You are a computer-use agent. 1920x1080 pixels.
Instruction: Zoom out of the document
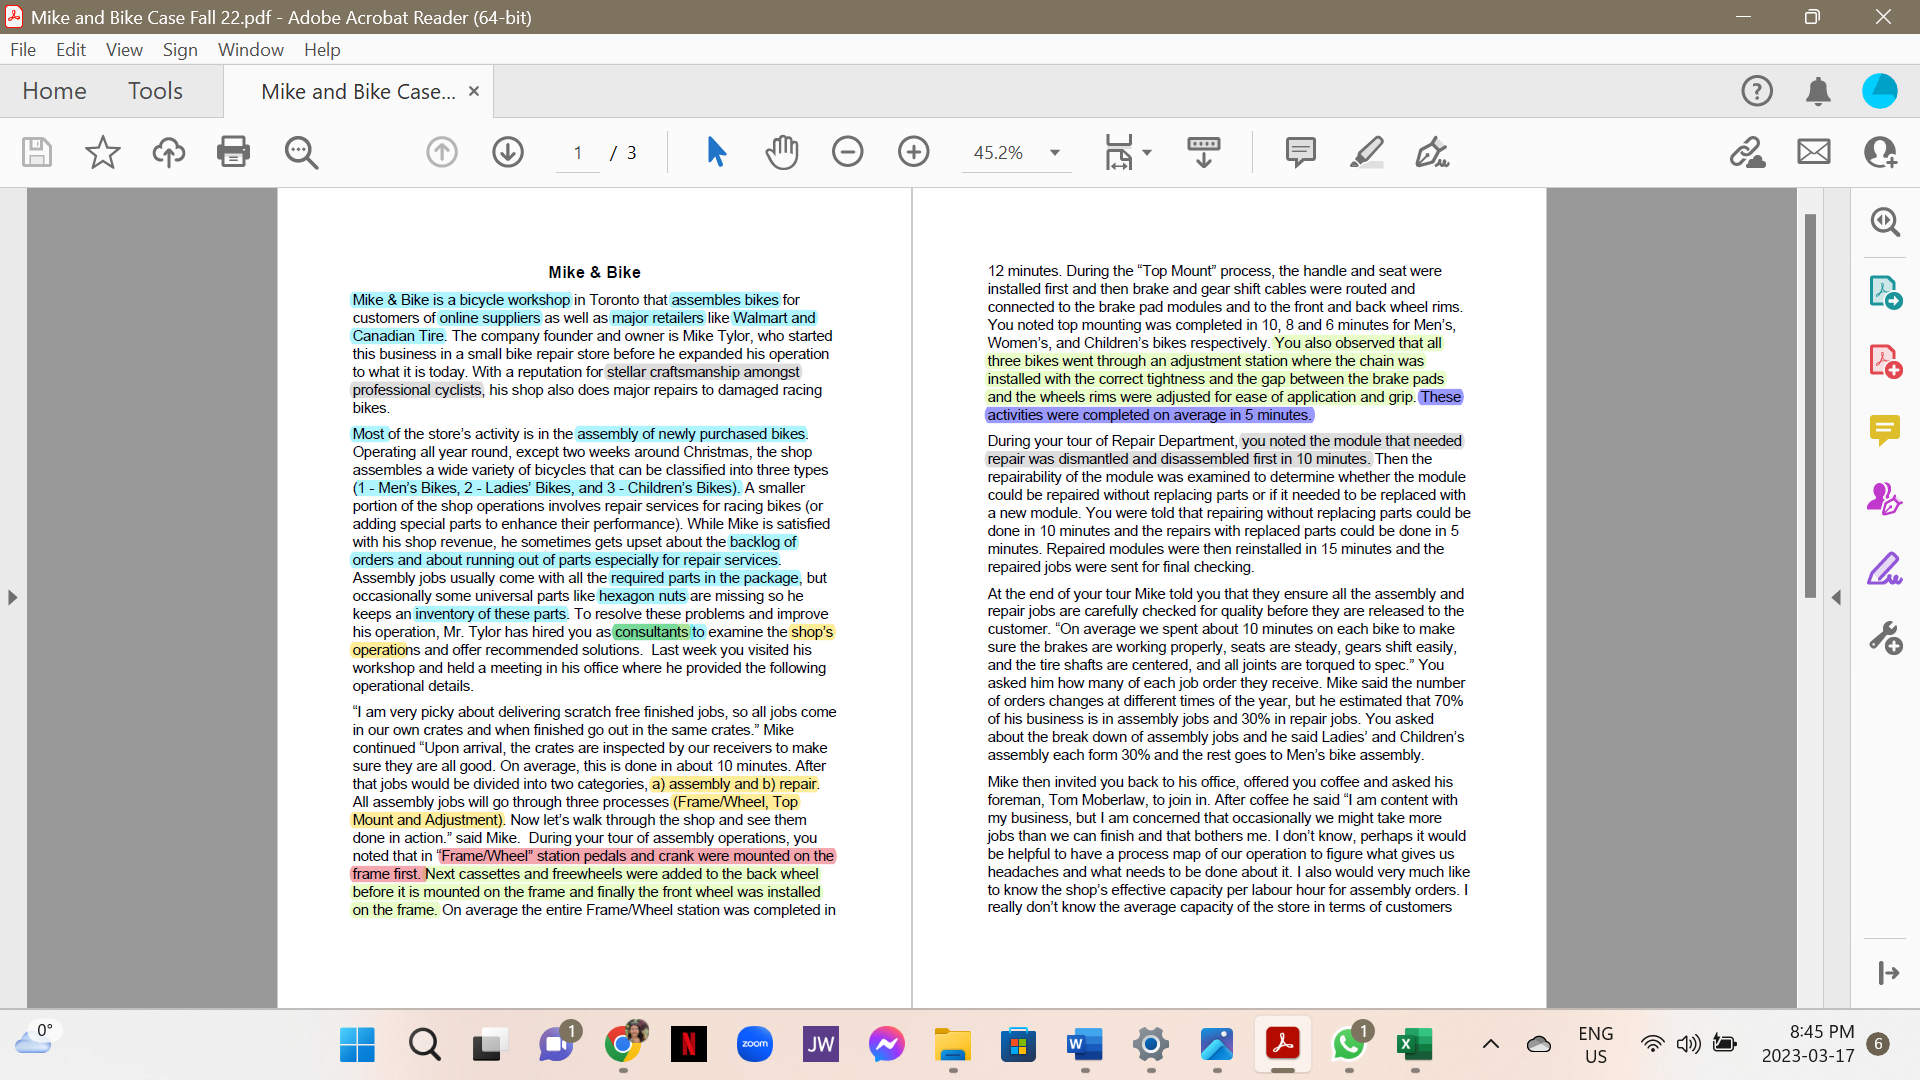coord(848,152)
